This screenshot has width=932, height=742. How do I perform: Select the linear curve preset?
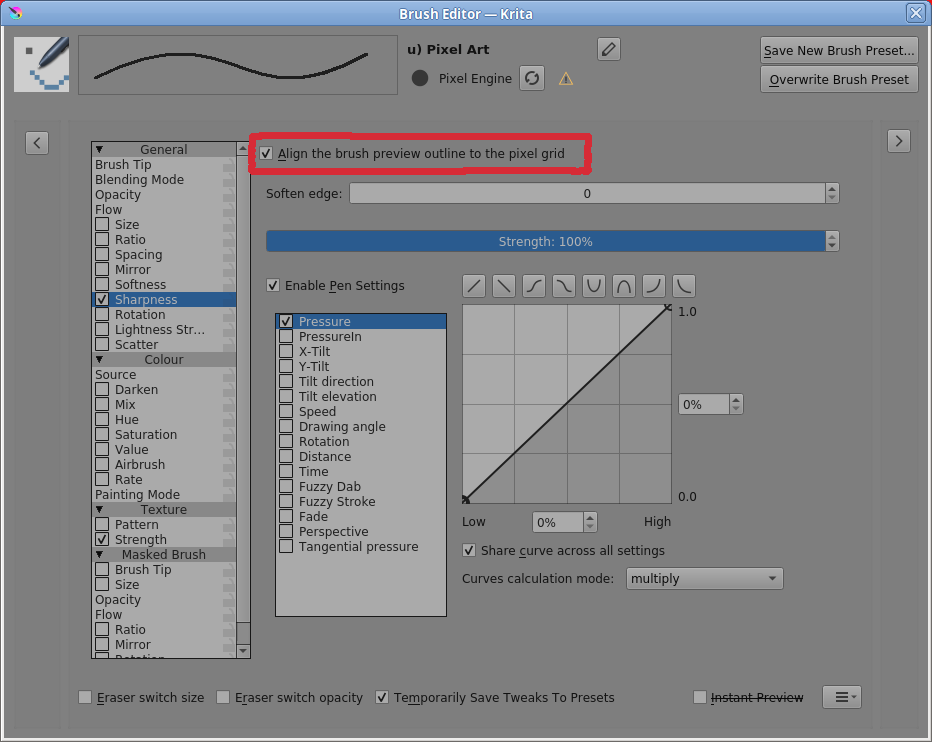[474, 286]
